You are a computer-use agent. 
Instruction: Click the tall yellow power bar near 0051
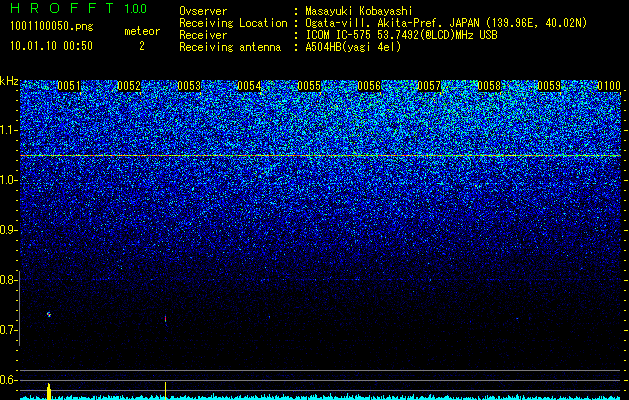[49, 391]
